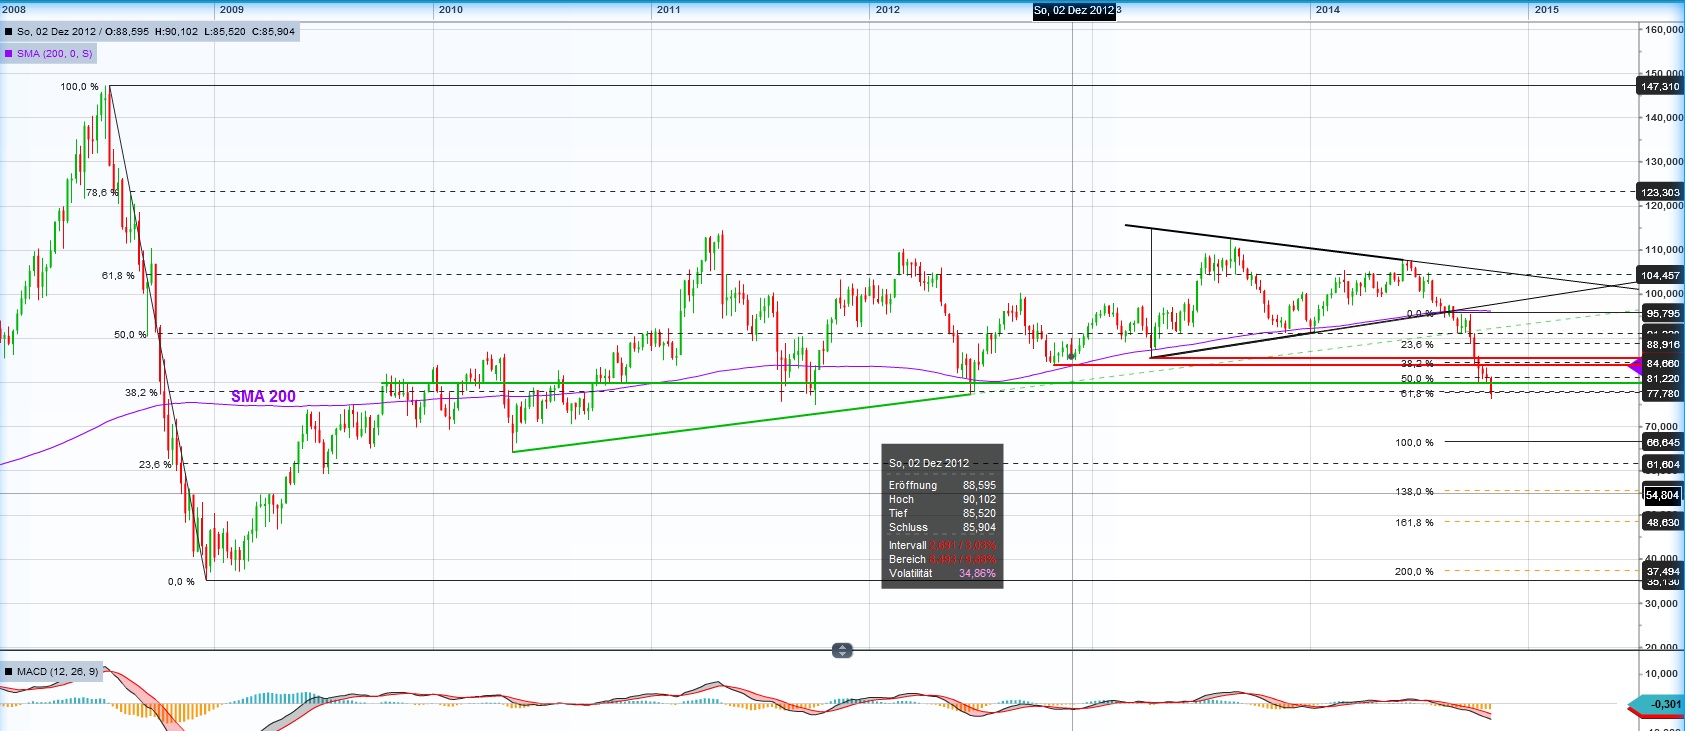The width and height of the screenshot is (1685, 731).
Task: Click the 66,645 price label
Action: pyautogui.click(x=1662, y=442)
